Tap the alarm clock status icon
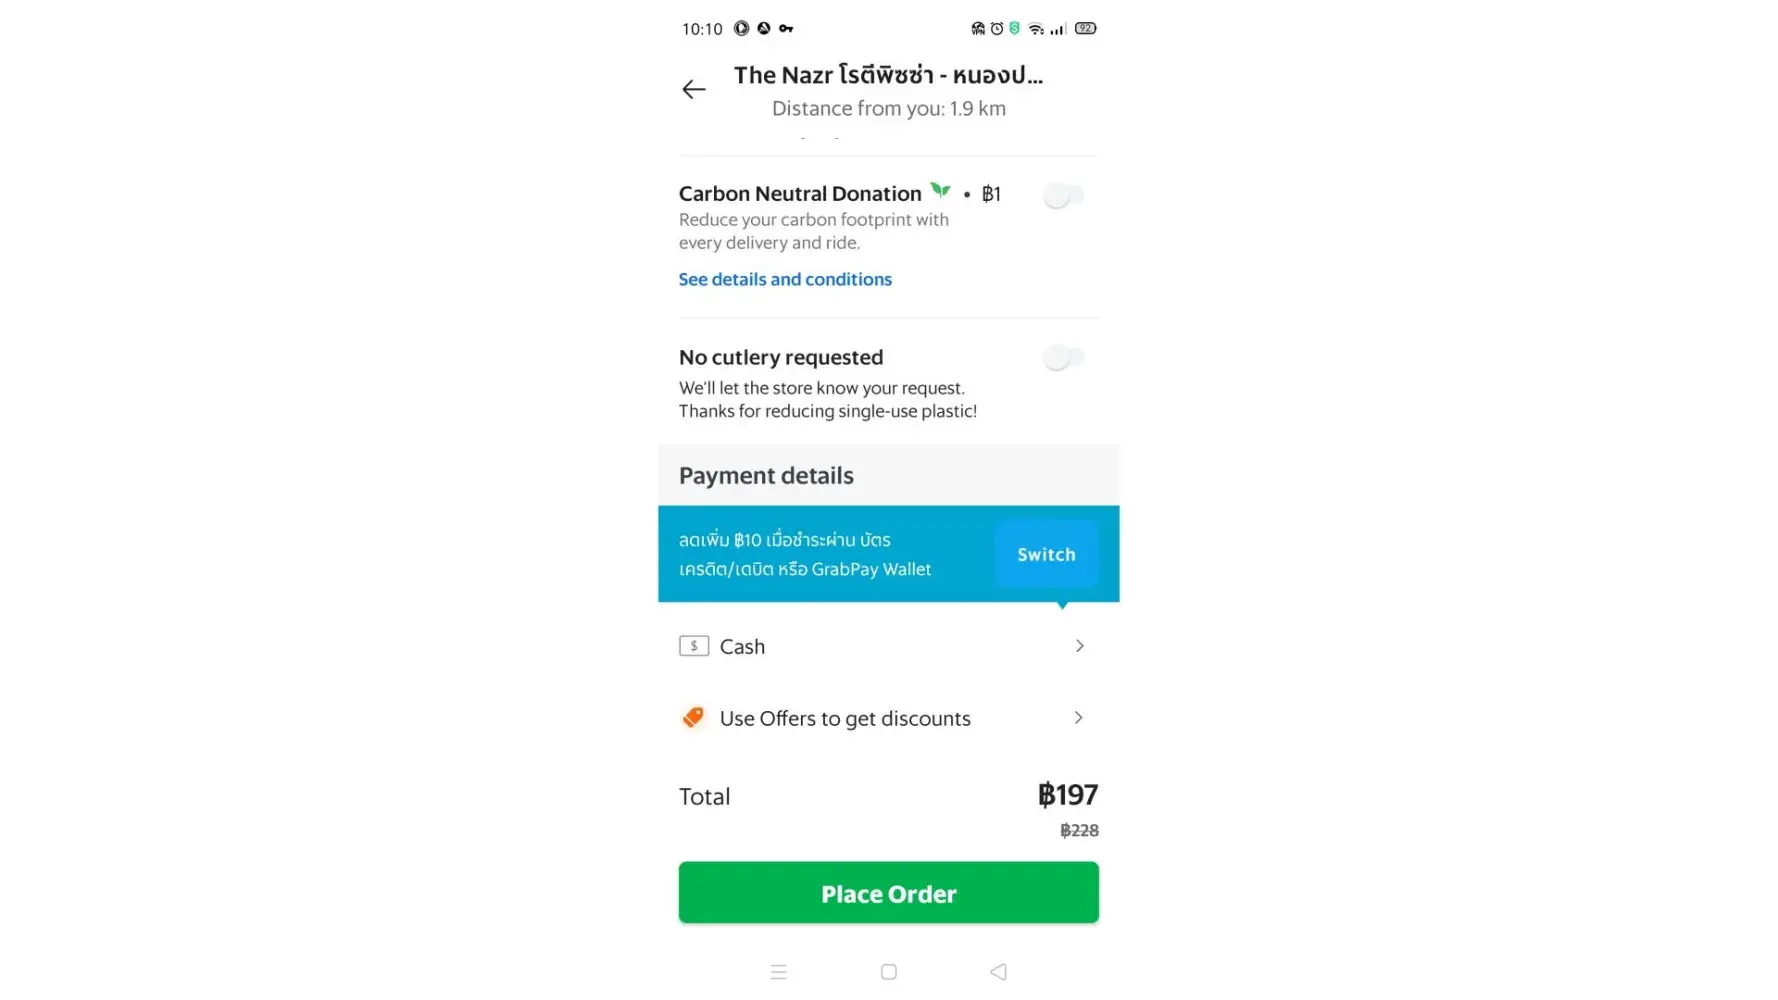Image resolution: width=1778 pixels, height=1000 pixels. click(x=997, y=28)
